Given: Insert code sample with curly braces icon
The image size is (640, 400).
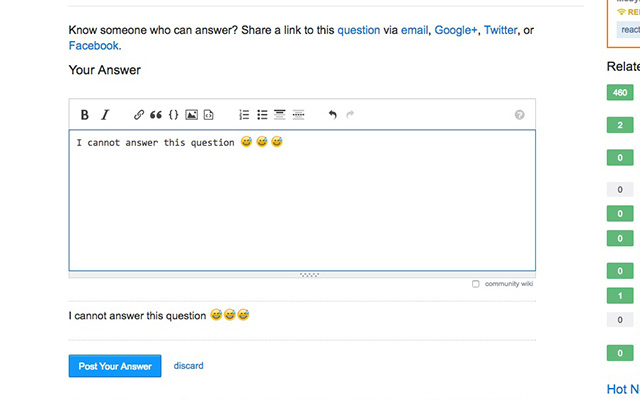Looking at the screenshot, I should pos(173,115).
